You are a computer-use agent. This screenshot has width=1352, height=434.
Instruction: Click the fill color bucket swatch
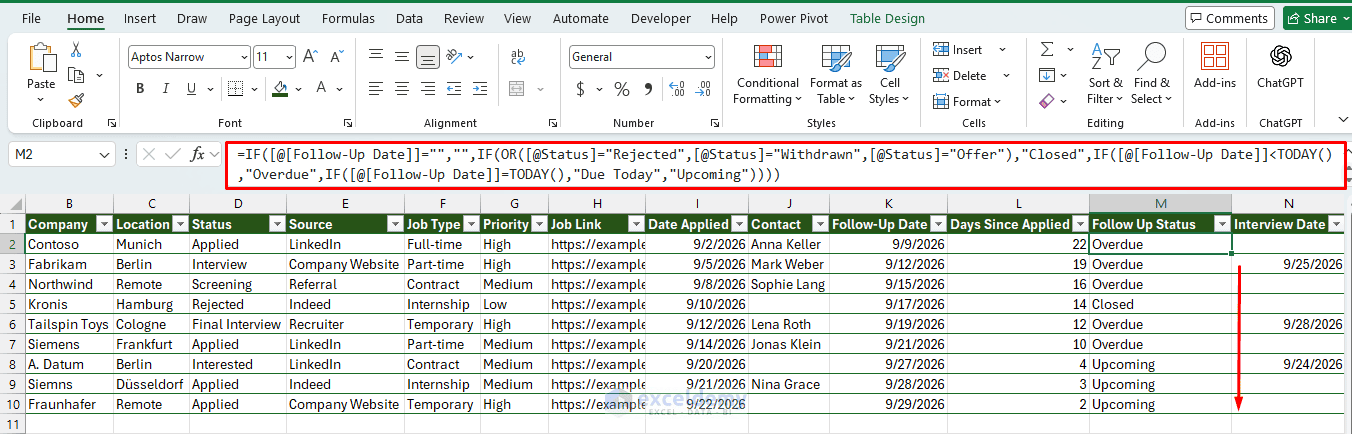click(x=282, y=89)
